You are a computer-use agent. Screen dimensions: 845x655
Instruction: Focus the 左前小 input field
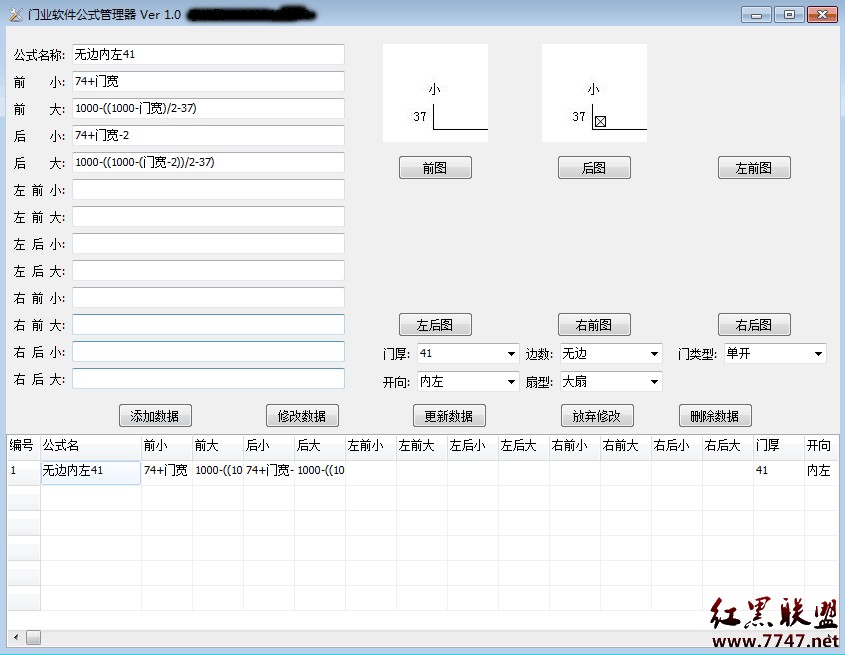coord(209,190)
